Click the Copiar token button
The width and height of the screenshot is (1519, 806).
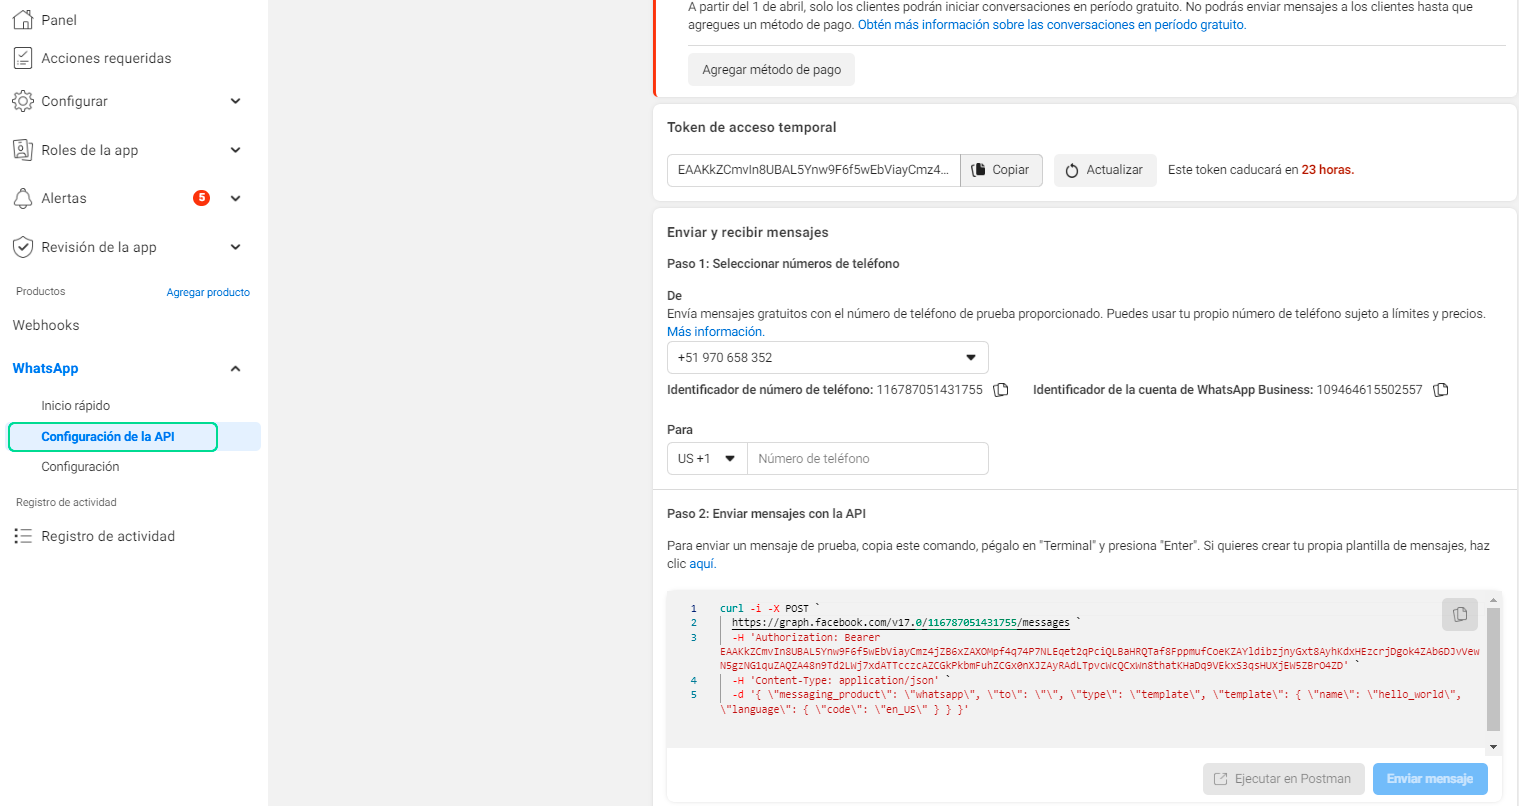point(1001,170)
